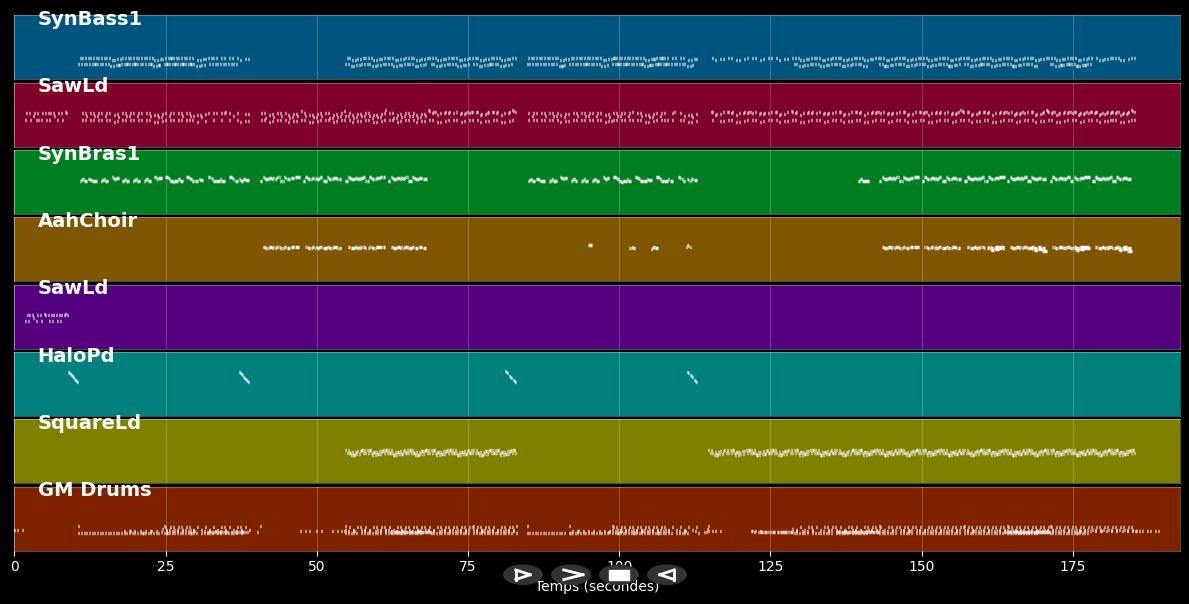Click the AahChoir track name
The image size is (1189, 604).
click(87, 221)
